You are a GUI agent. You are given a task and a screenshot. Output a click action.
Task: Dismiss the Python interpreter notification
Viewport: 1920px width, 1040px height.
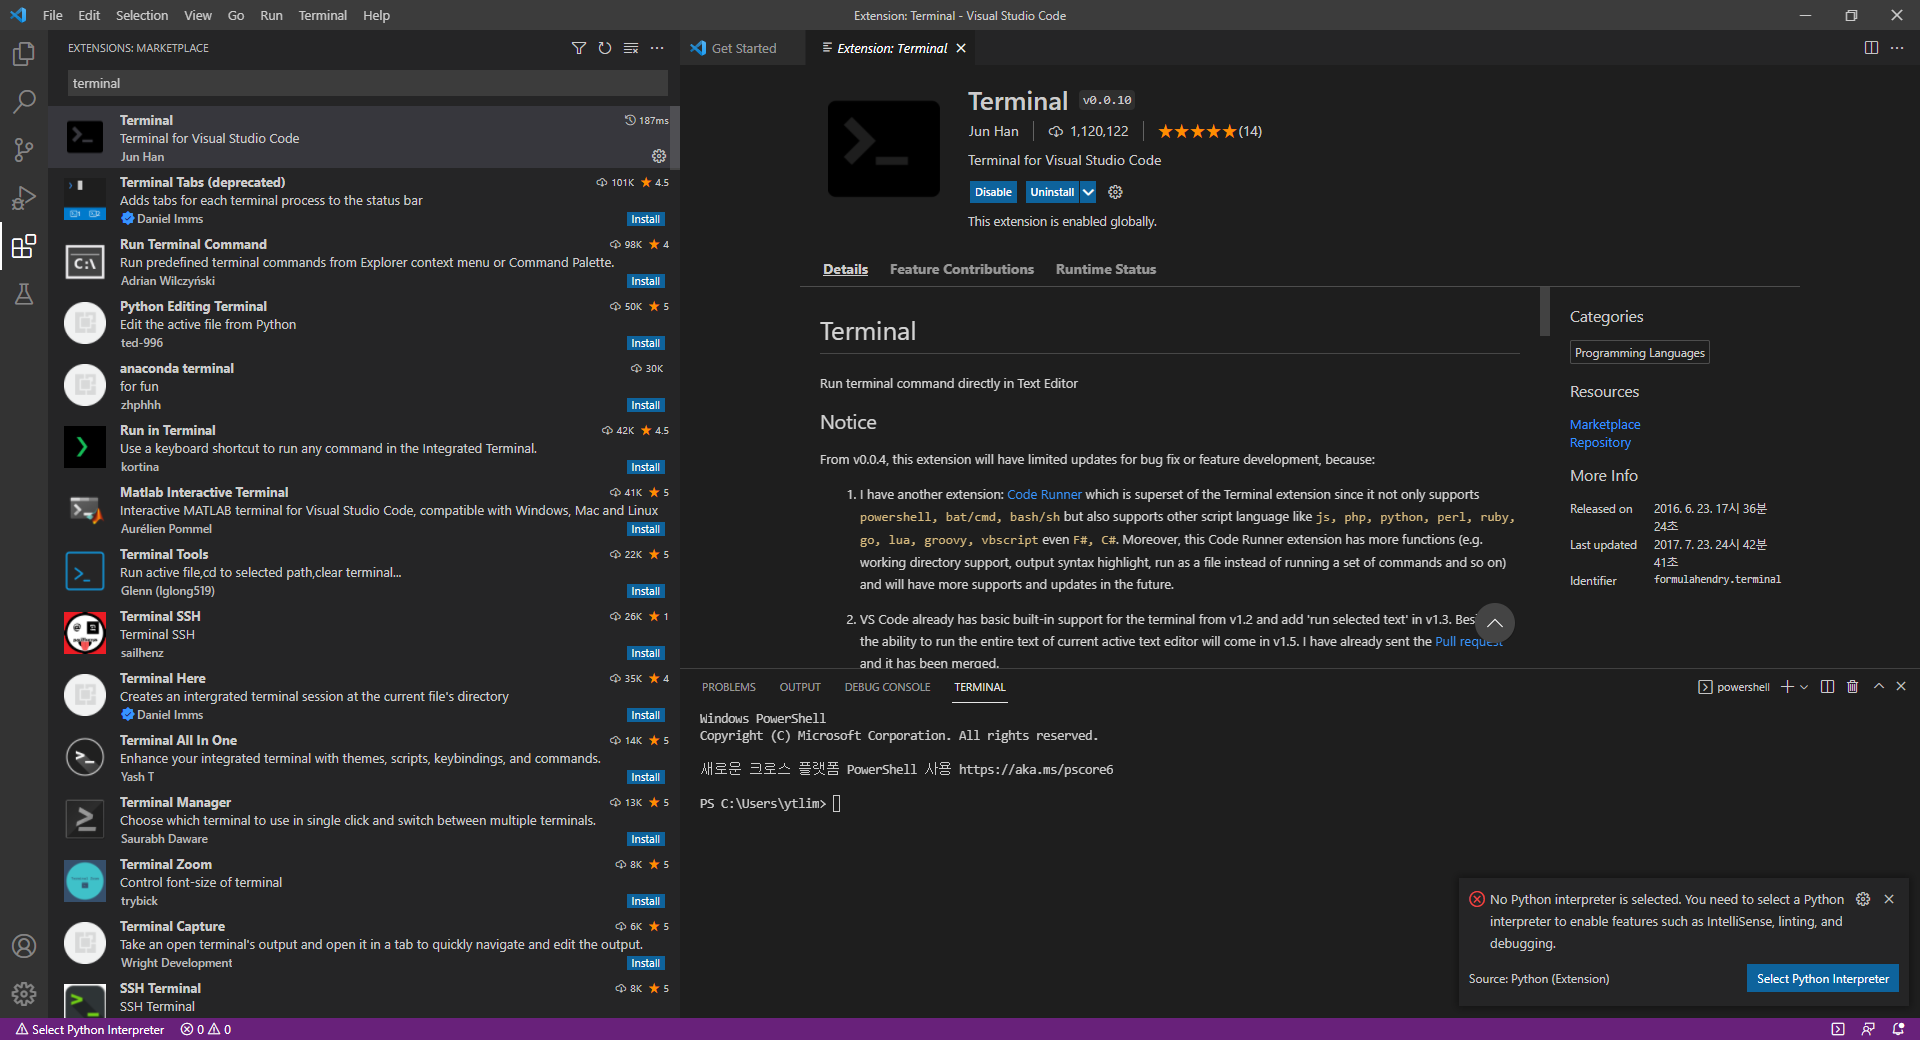coord(1889,899)
